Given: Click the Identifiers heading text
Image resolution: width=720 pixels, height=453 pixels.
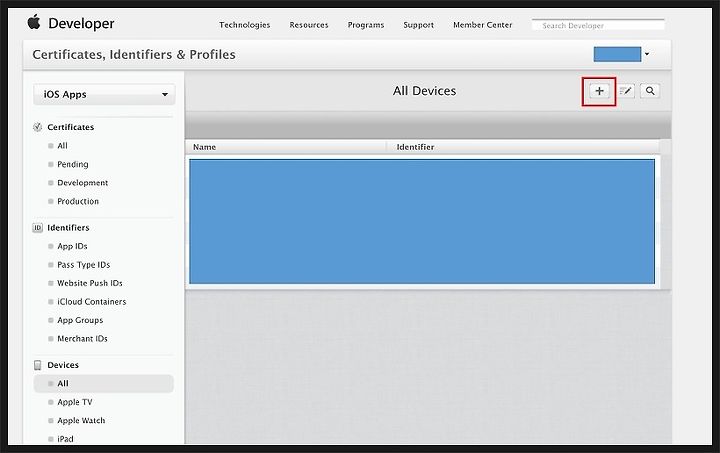Looking at the screenshot, I should tap(68, 228).
